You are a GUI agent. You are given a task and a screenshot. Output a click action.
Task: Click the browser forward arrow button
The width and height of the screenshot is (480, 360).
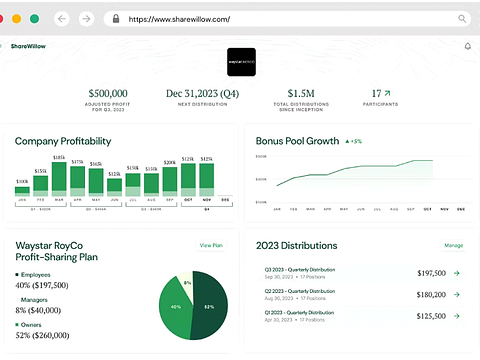pyautogui.click(x=86, y=19)
